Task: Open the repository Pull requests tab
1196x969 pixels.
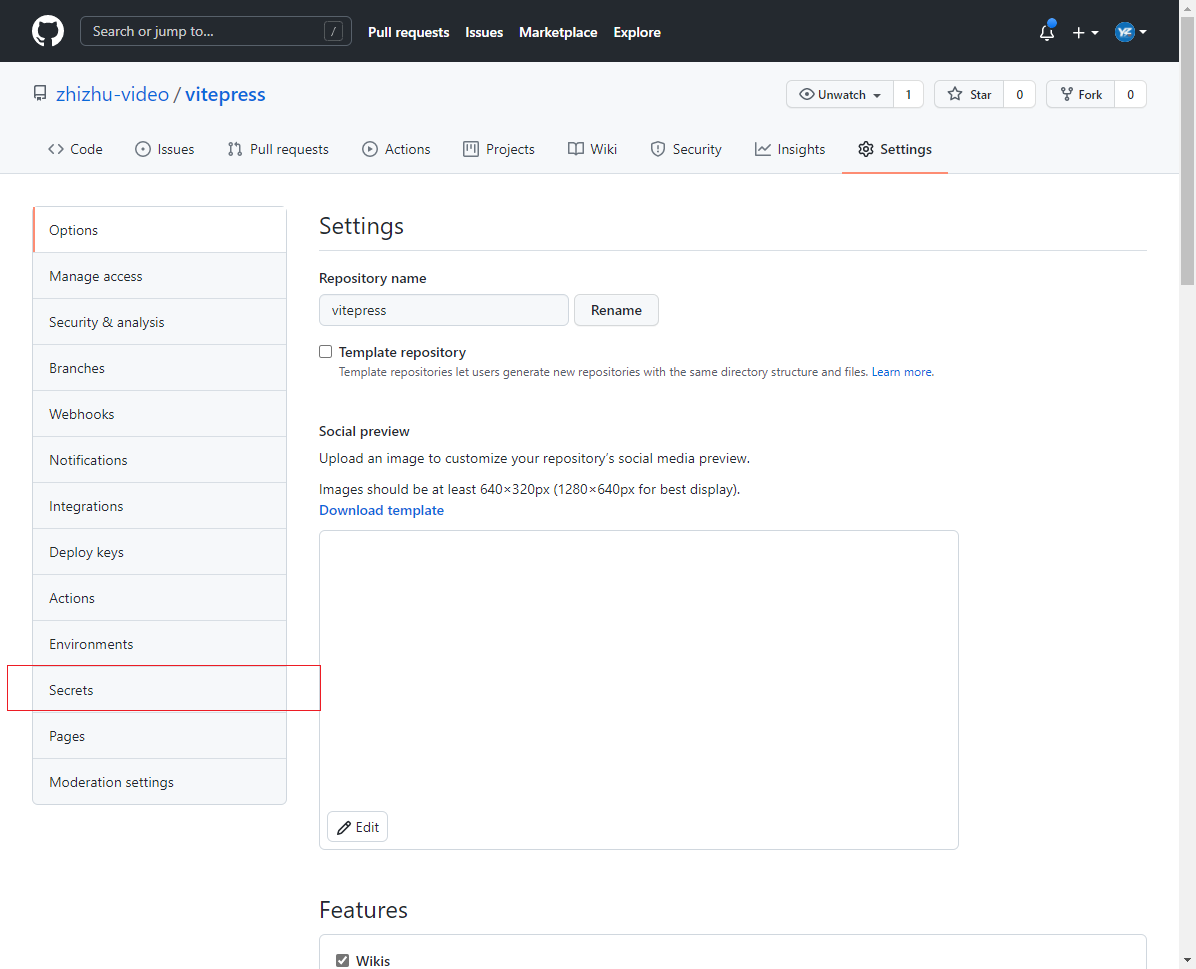Action: point(278,150)
